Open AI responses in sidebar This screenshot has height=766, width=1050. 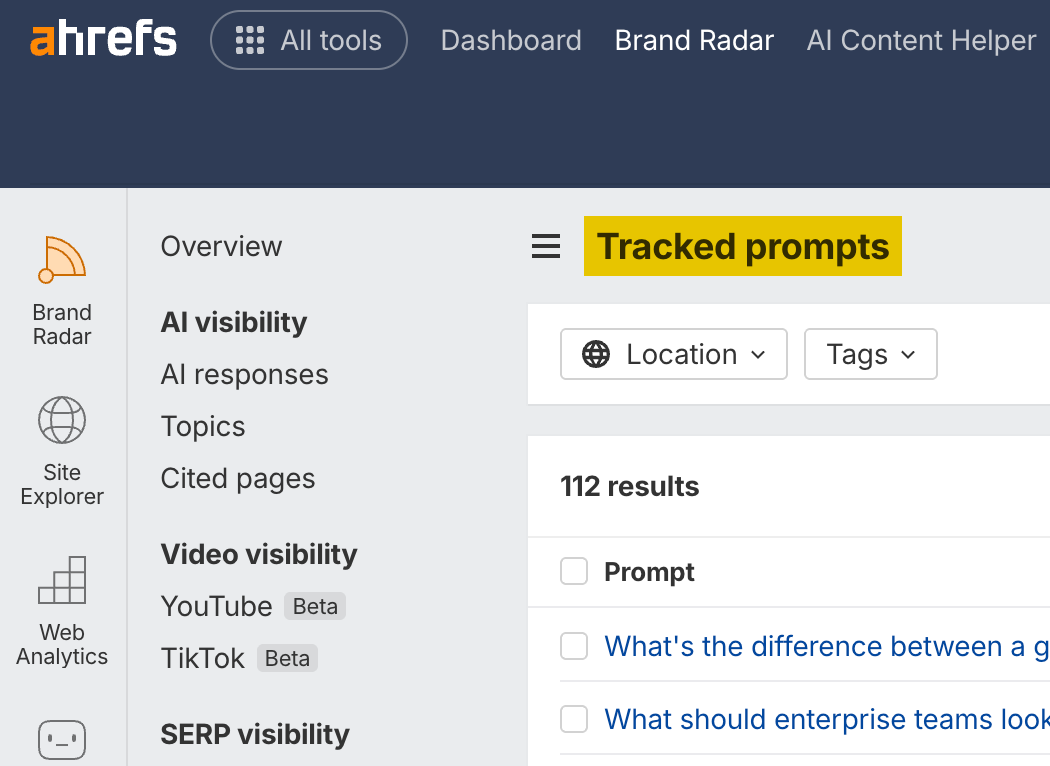244,374
